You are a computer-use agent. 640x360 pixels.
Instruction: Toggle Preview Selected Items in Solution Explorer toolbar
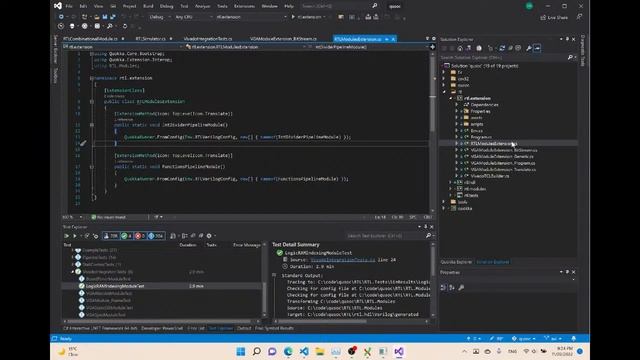coord(537,48)
